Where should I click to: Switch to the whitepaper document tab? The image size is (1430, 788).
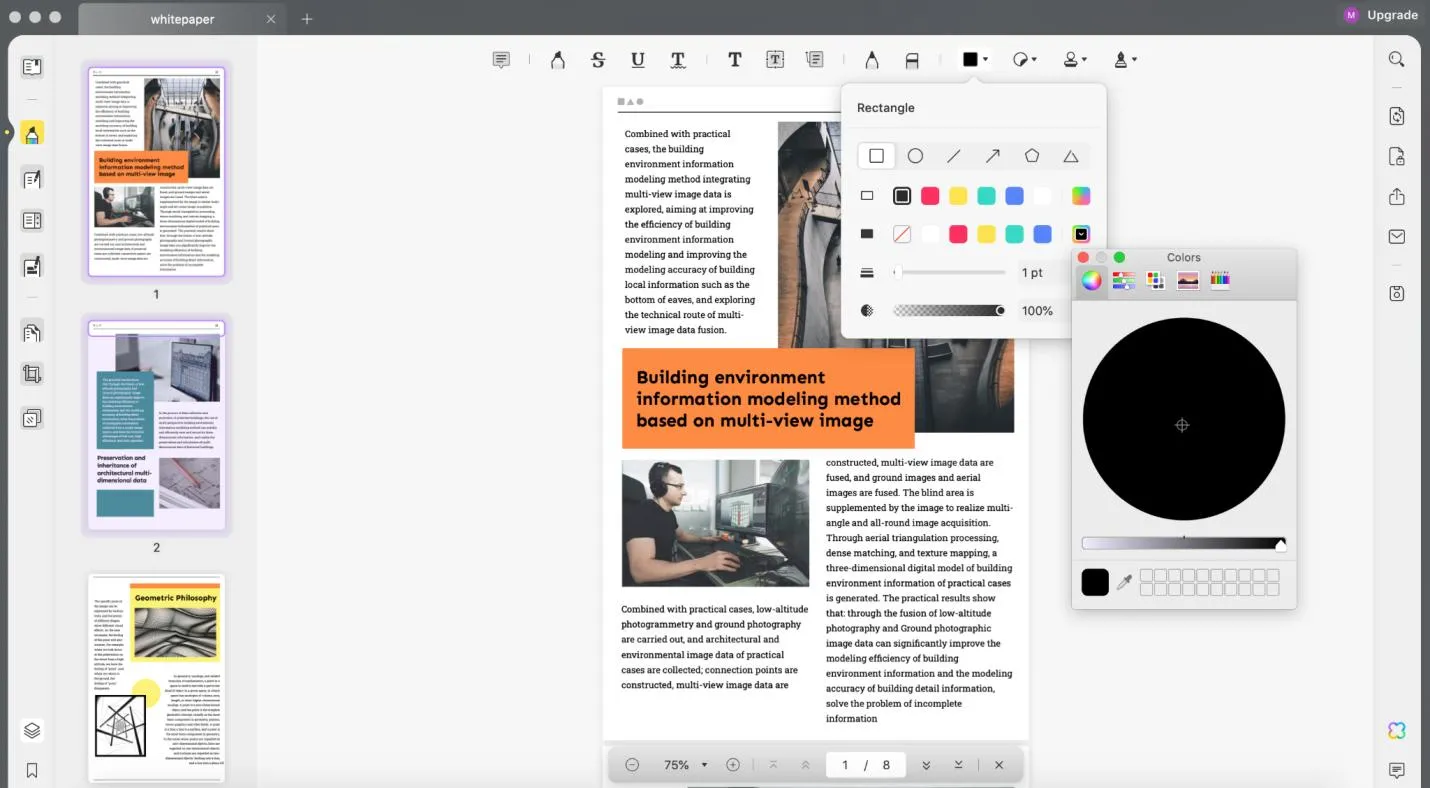point(182,18)
